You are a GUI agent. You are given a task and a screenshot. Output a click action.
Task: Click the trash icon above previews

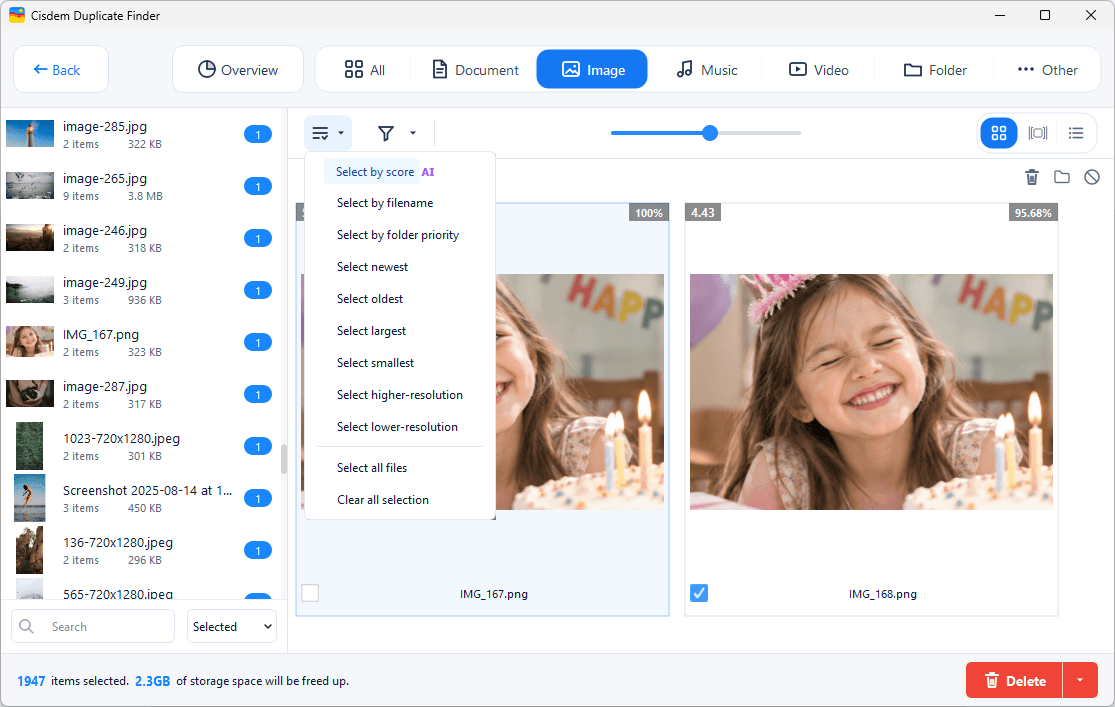pyautogui.click(x=1032, y=177)
